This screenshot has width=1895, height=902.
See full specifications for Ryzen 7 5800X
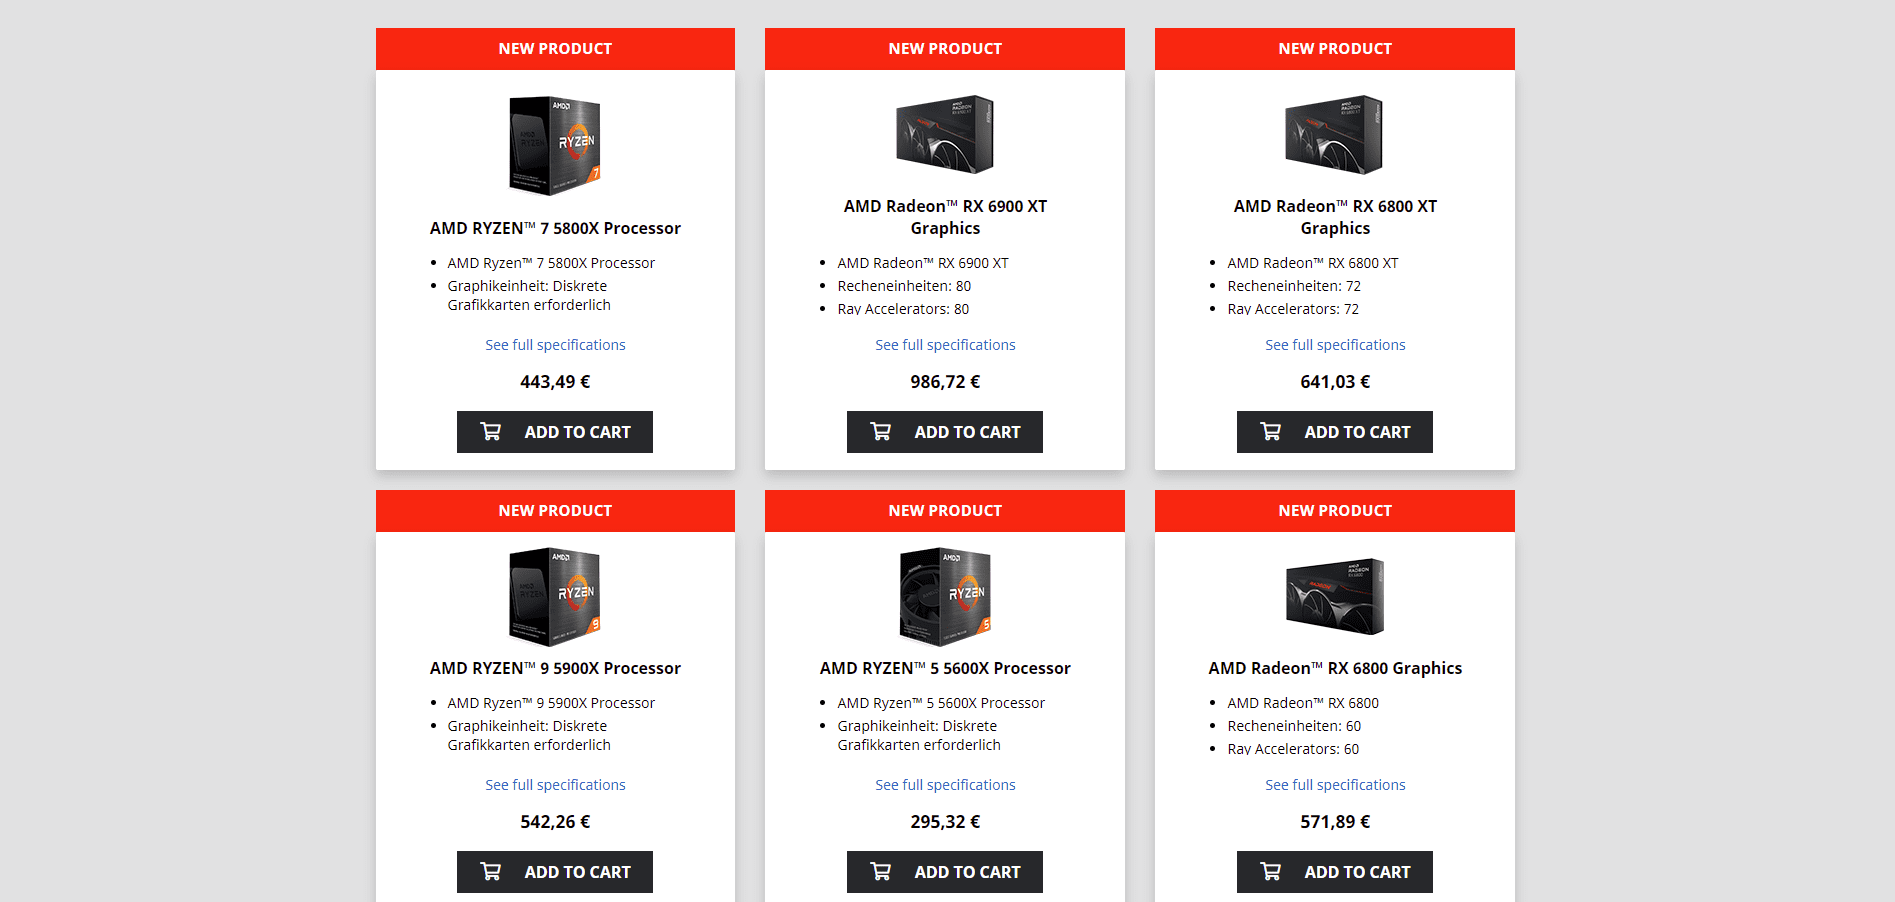pyautogui.click(x=555, y=345)
